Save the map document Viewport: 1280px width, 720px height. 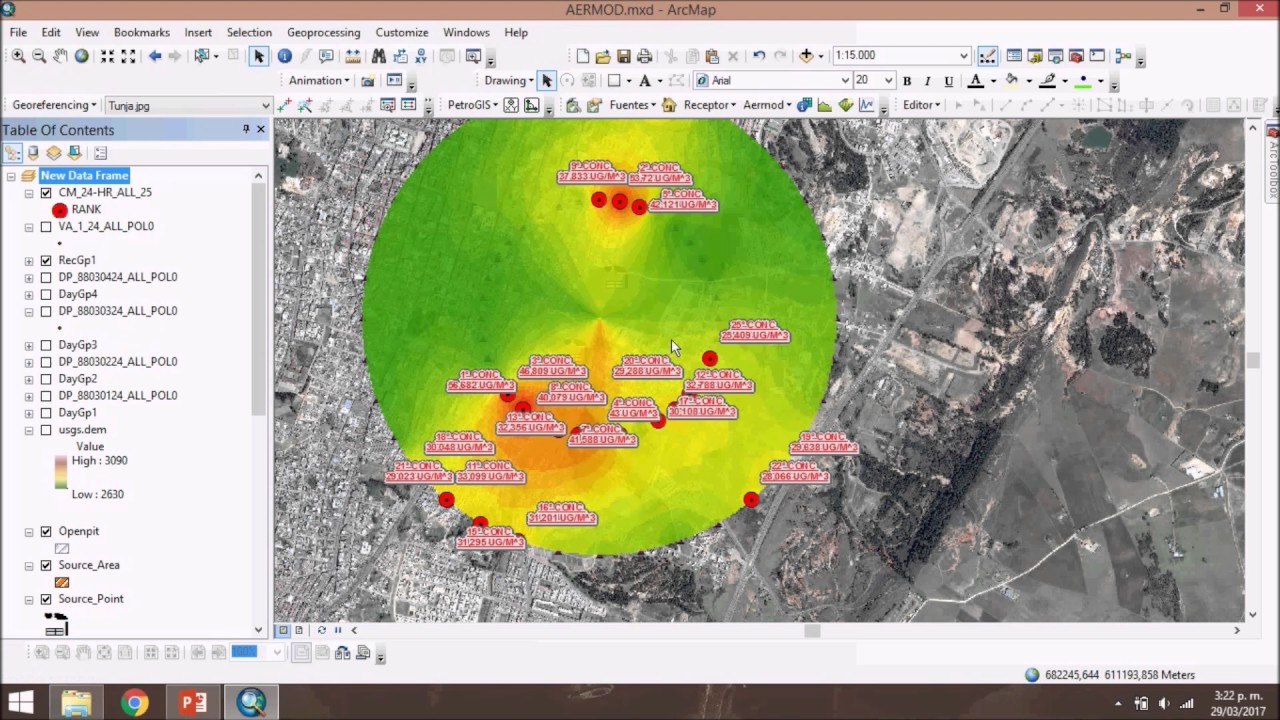[x=624, y=56]
